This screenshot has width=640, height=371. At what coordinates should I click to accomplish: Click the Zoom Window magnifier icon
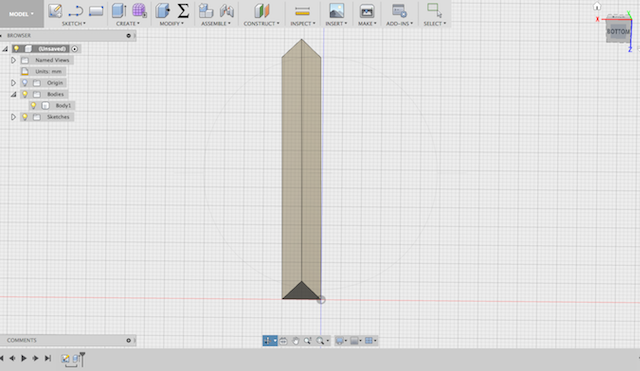[x=307, y=341]
